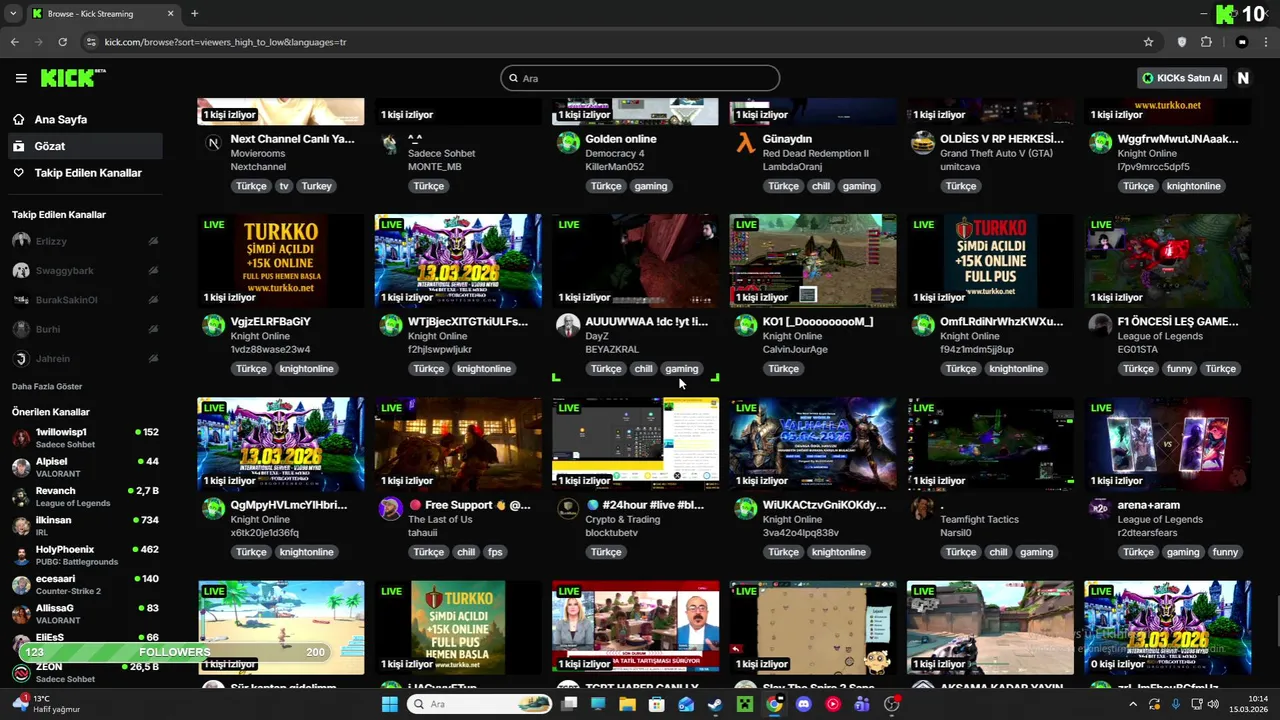
Task: Bookmark this page with the star icon
Action: tap(1149, 42)
